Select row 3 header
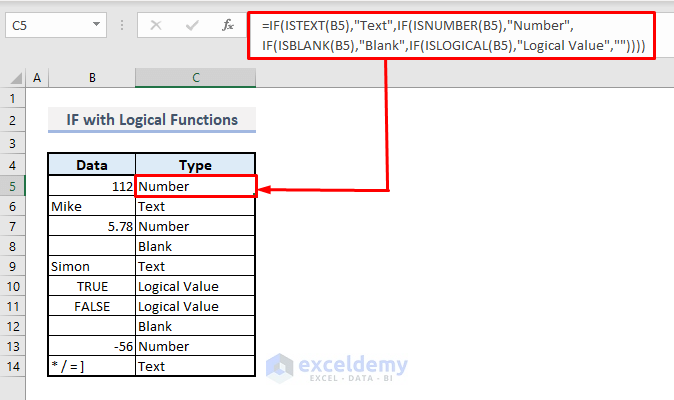Viewport: 674px width, 400px height. 12,143
